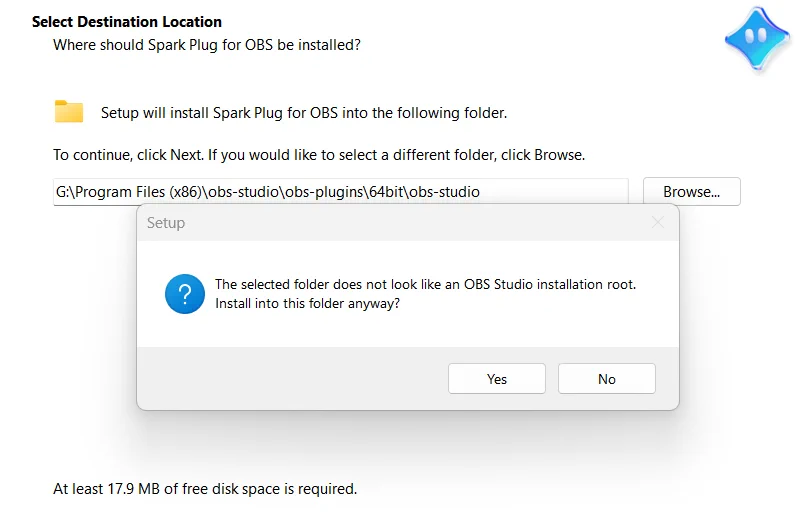
Task: Click the Setup dialog title
Action: click(x=166, y=223)
